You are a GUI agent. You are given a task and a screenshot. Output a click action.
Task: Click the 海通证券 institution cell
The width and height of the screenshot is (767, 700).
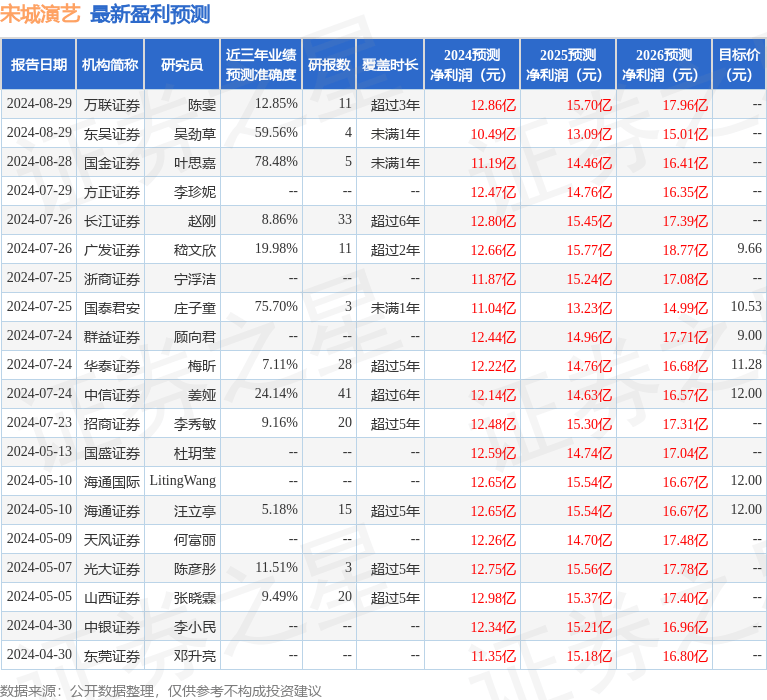pos(112,511)
